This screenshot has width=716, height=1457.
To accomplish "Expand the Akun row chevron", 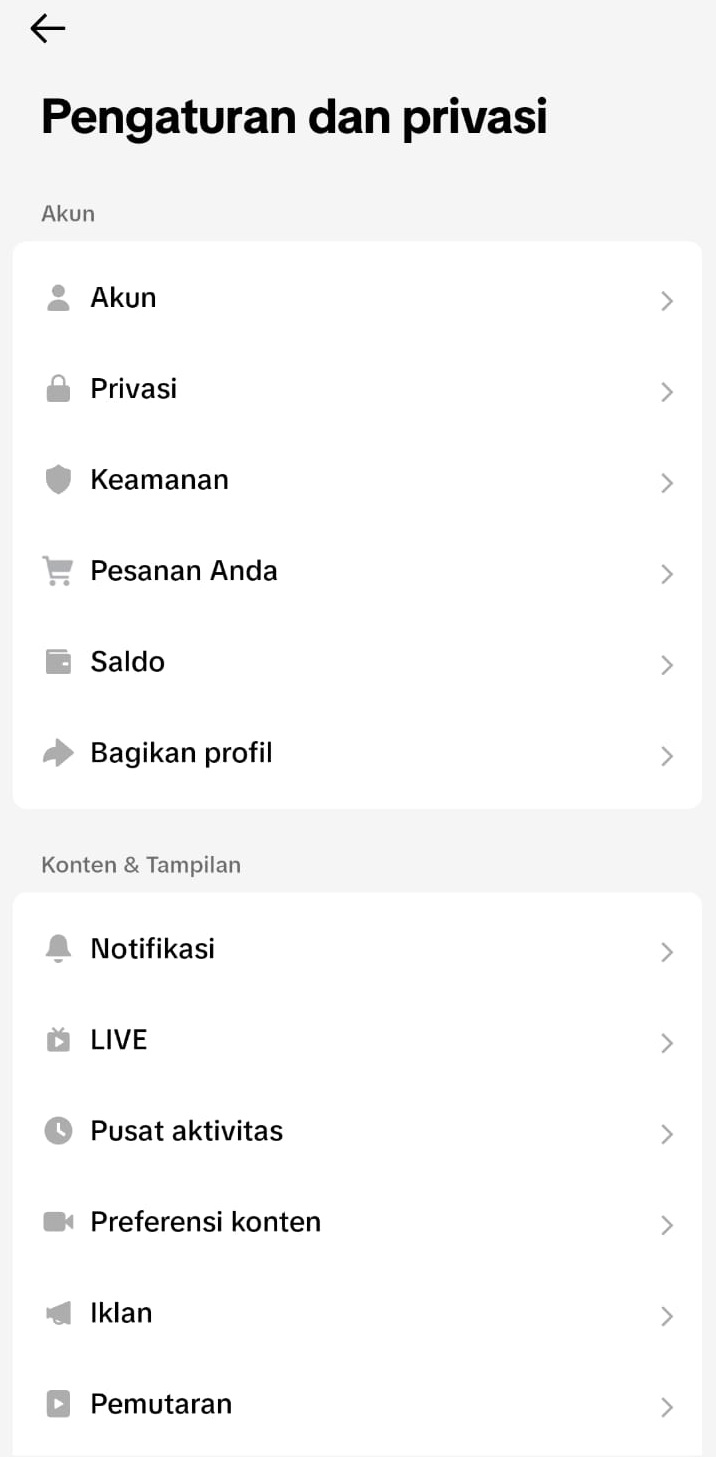I will point(667,301).
